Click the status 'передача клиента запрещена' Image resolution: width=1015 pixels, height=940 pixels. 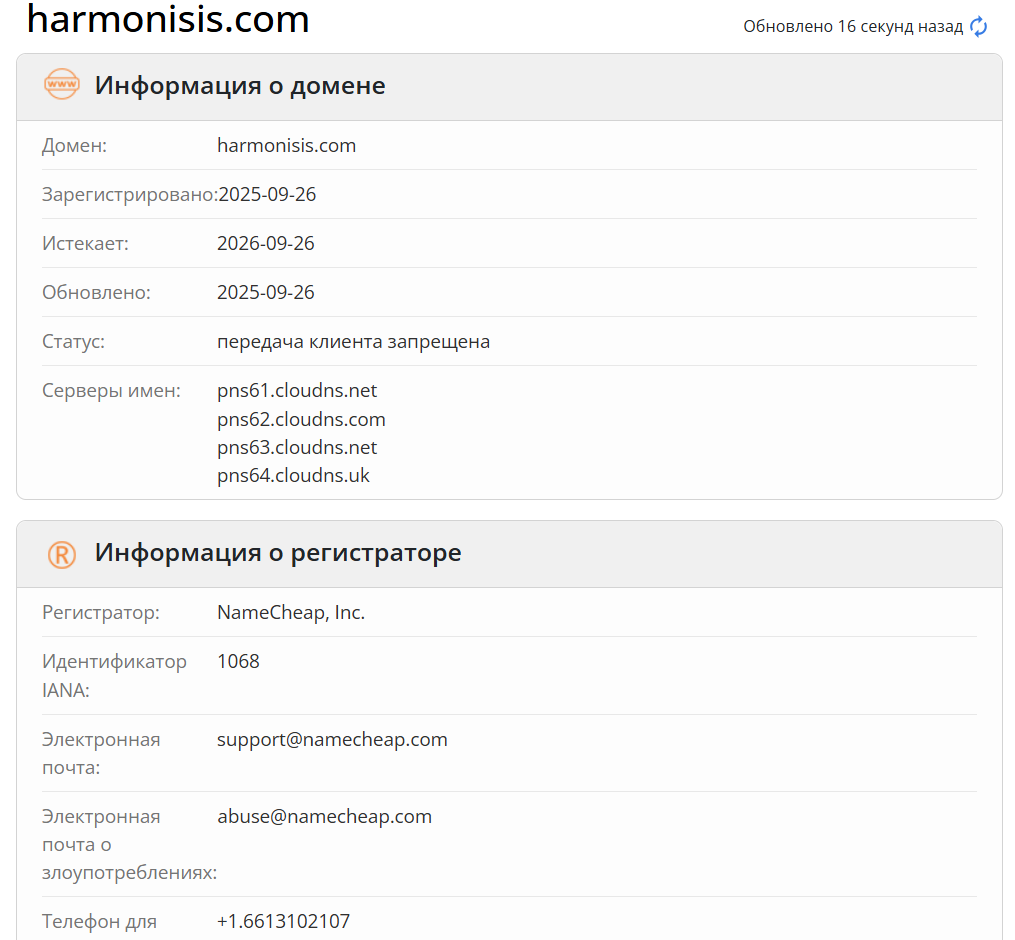(x=353, y=342)
